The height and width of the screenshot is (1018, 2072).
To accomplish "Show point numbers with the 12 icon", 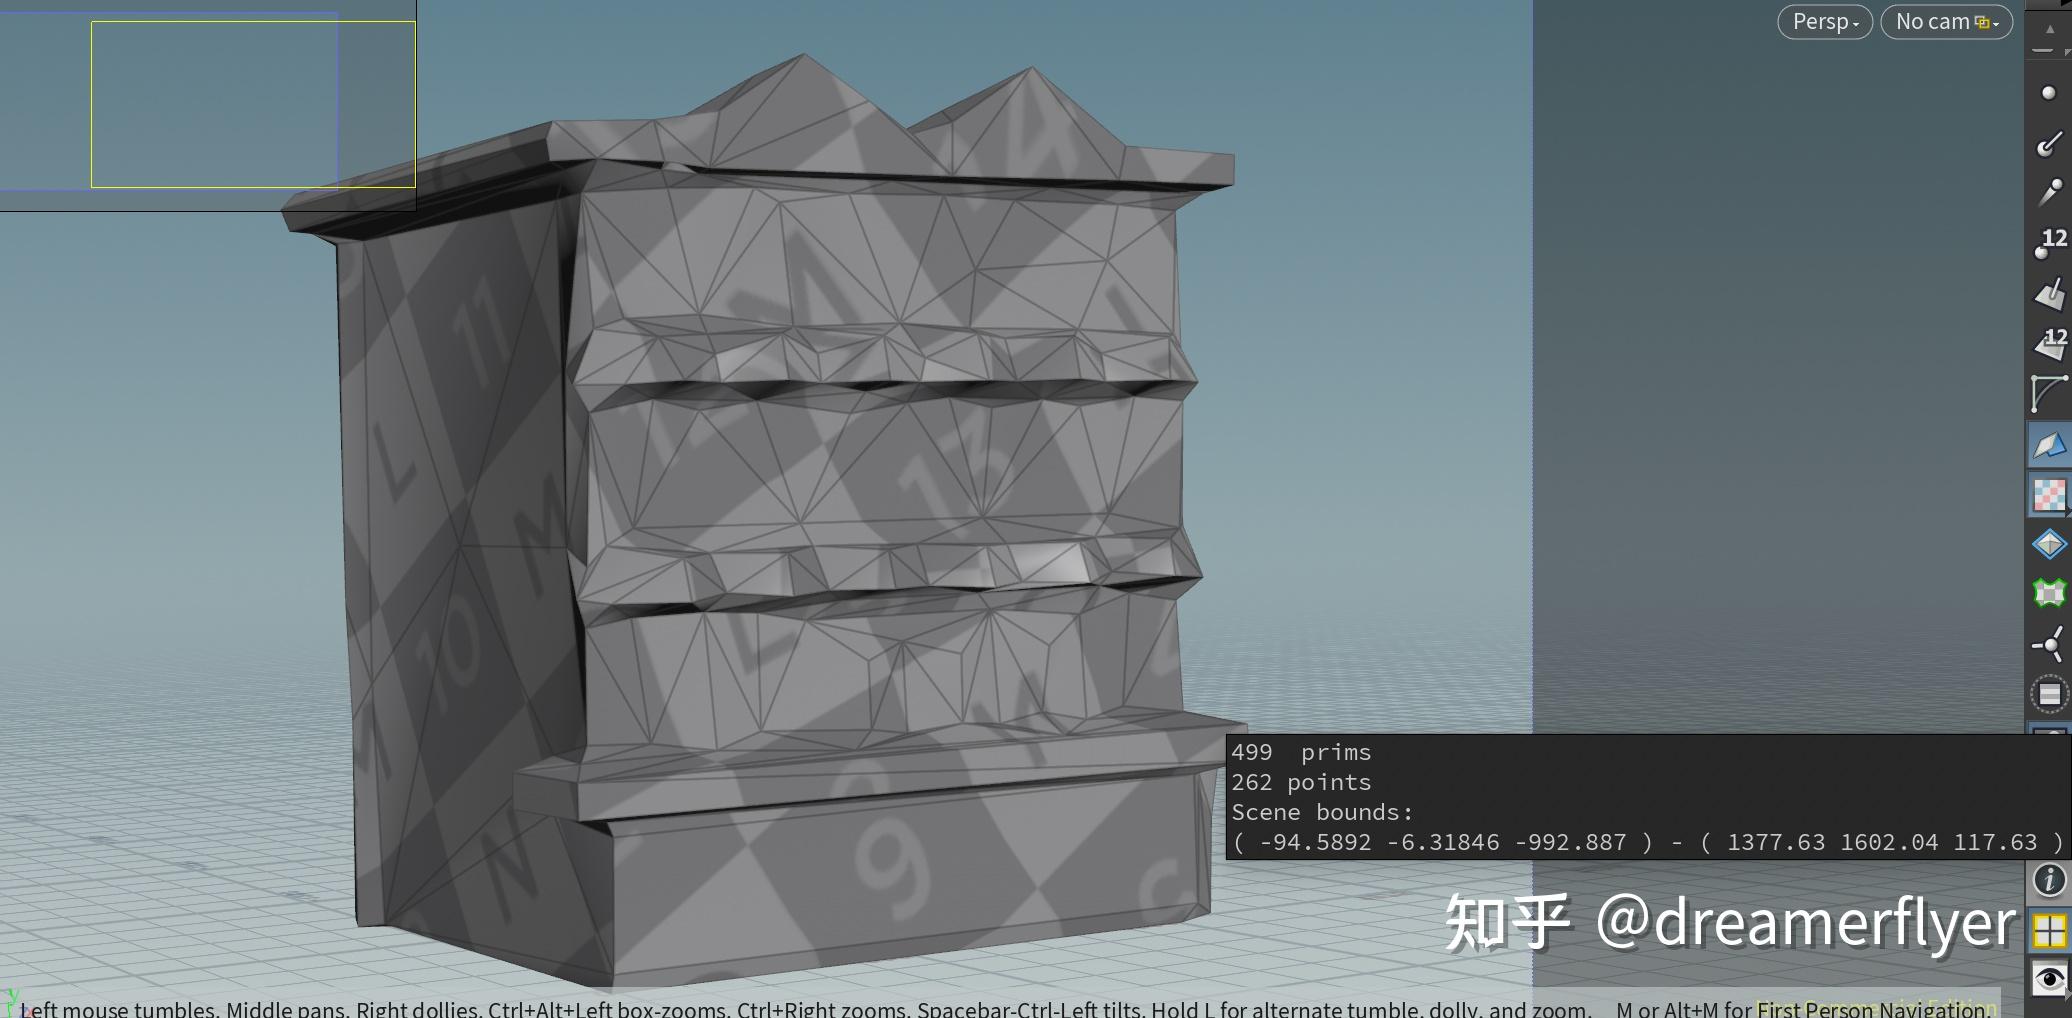I will click(2049, 243).
